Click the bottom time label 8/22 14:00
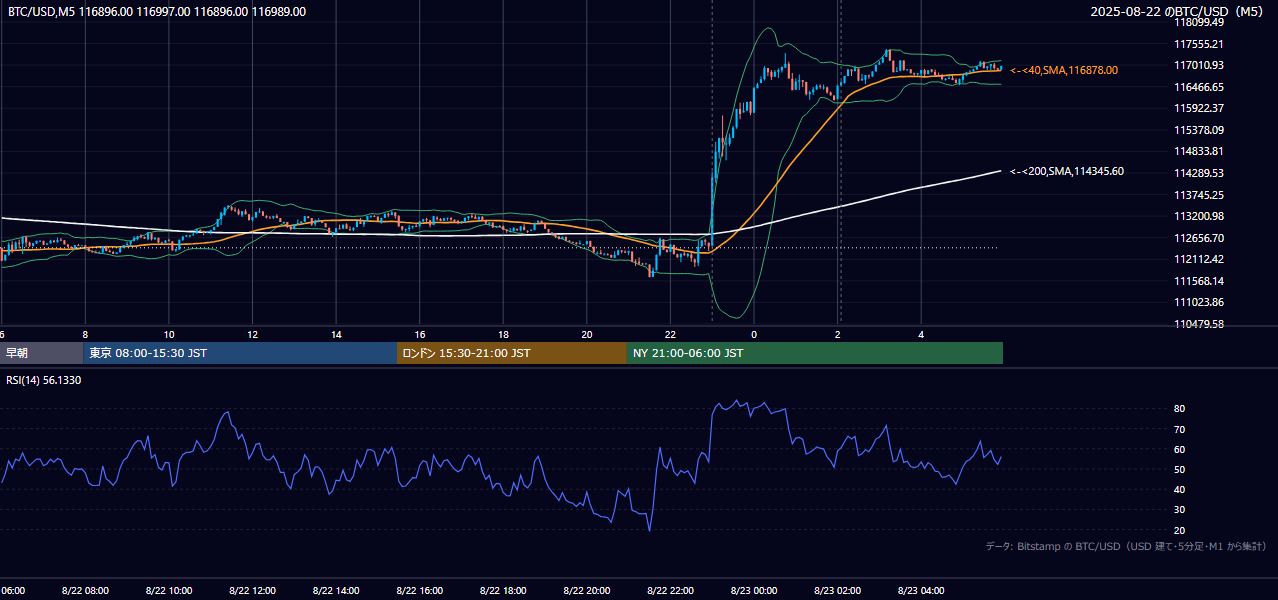Screen dimensions: 1278x600 point(336,590)
